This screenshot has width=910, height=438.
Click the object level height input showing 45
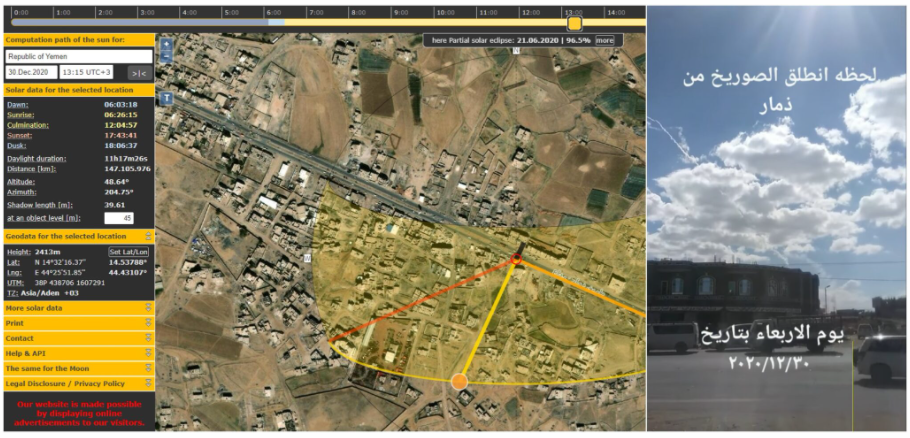coord(118,218)
